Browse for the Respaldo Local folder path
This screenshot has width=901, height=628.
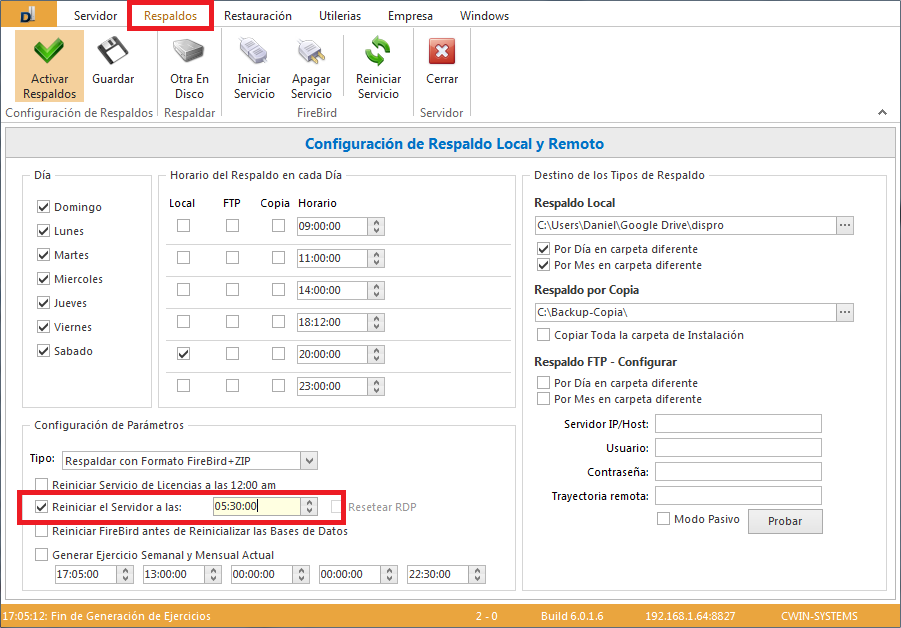click(x=845, y=226)
